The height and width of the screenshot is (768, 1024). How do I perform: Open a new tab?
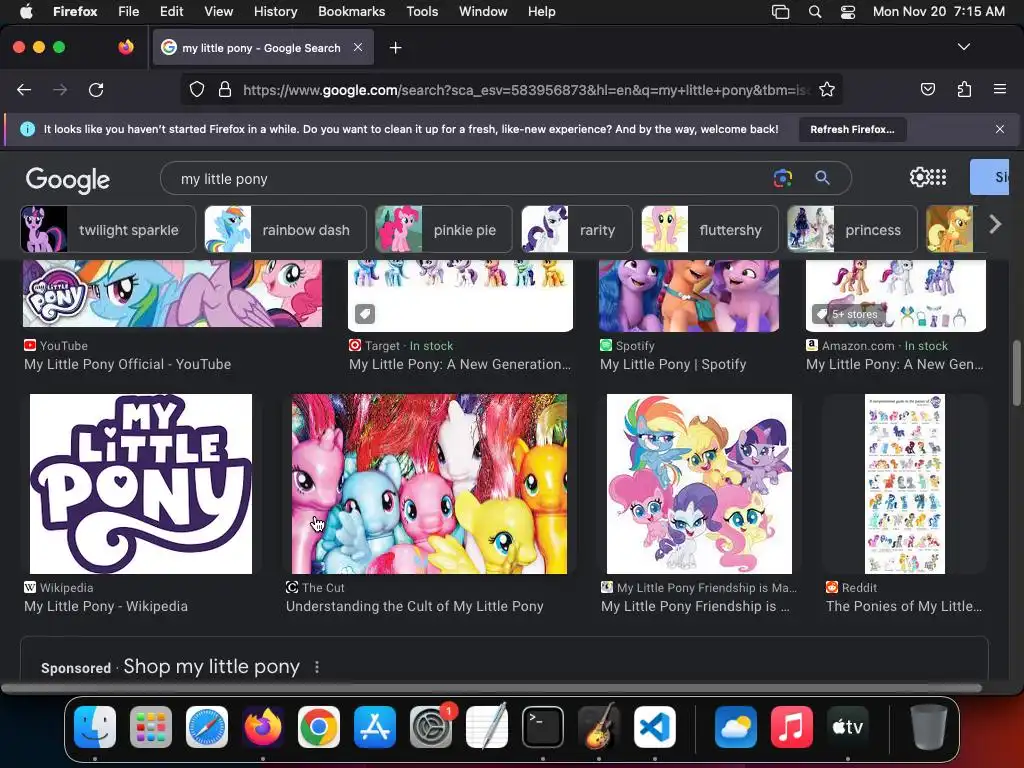pyautogui.click(x=395, y=48)
